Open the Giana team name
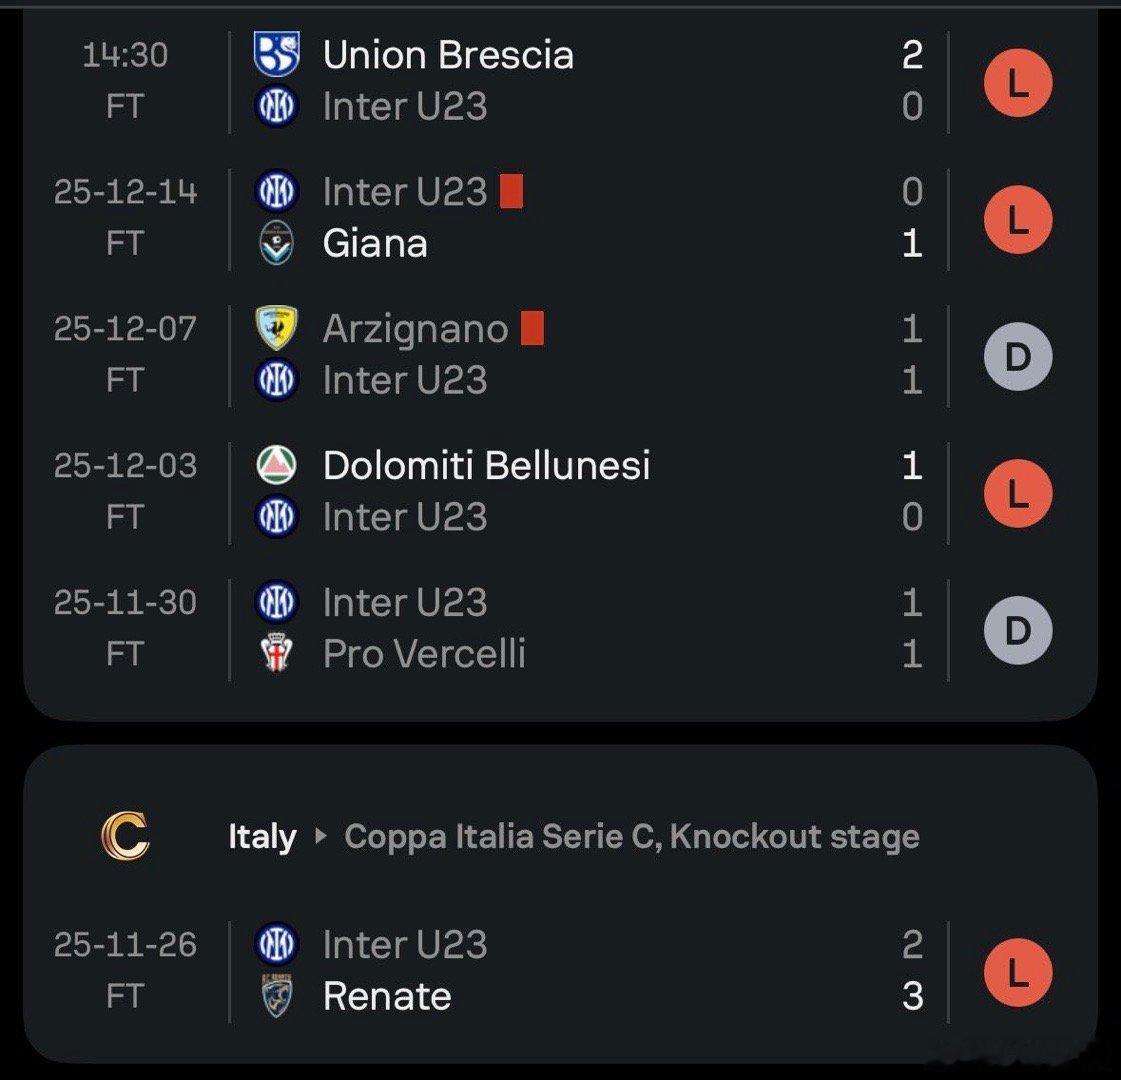This screenshot has width=1121, height=1080. tap(375, 244)
